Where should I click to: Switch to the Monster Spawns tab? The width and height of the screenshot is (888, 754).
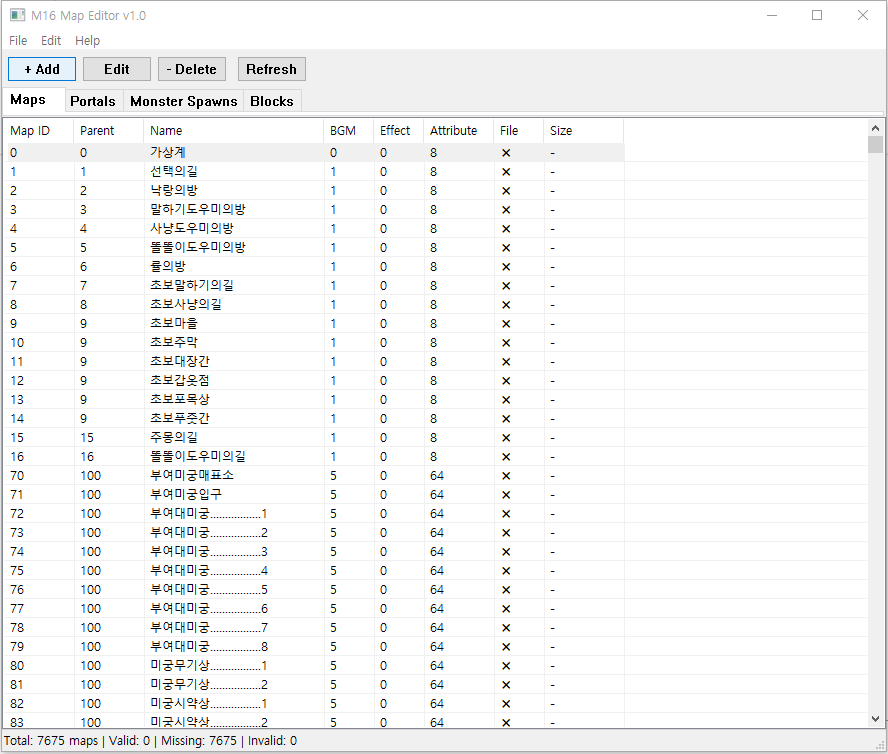coord(184,101)
